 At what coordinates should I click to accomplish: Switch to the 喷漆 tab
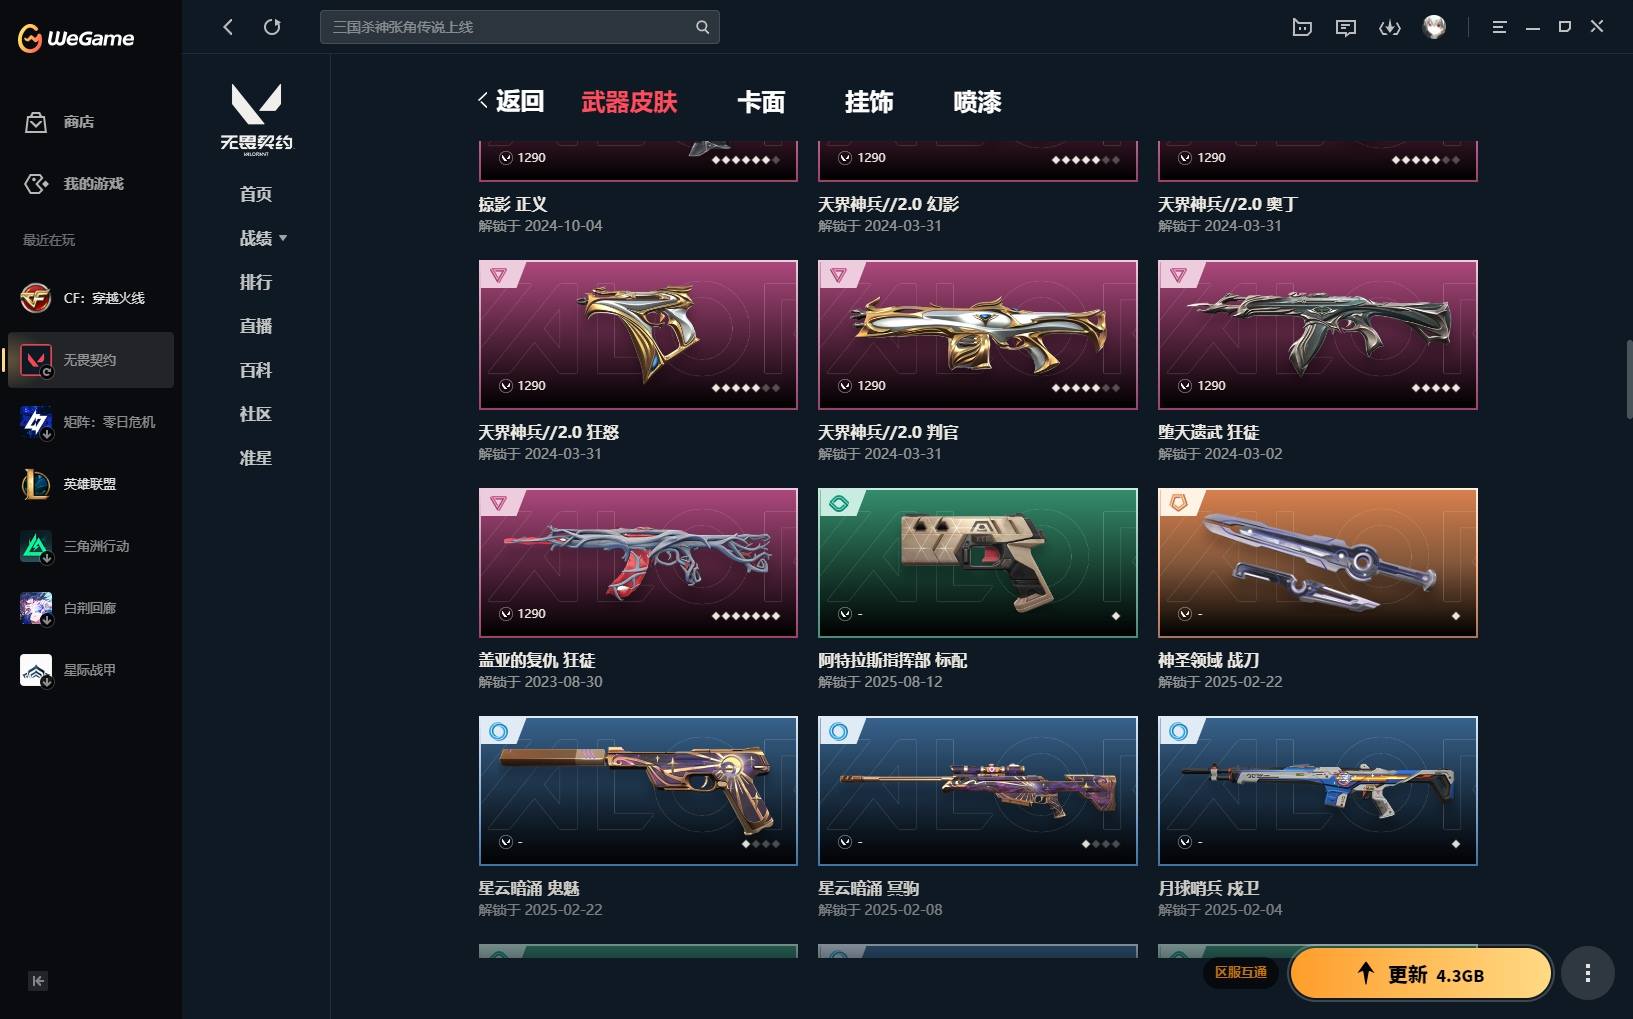click(x=977, y=102)
